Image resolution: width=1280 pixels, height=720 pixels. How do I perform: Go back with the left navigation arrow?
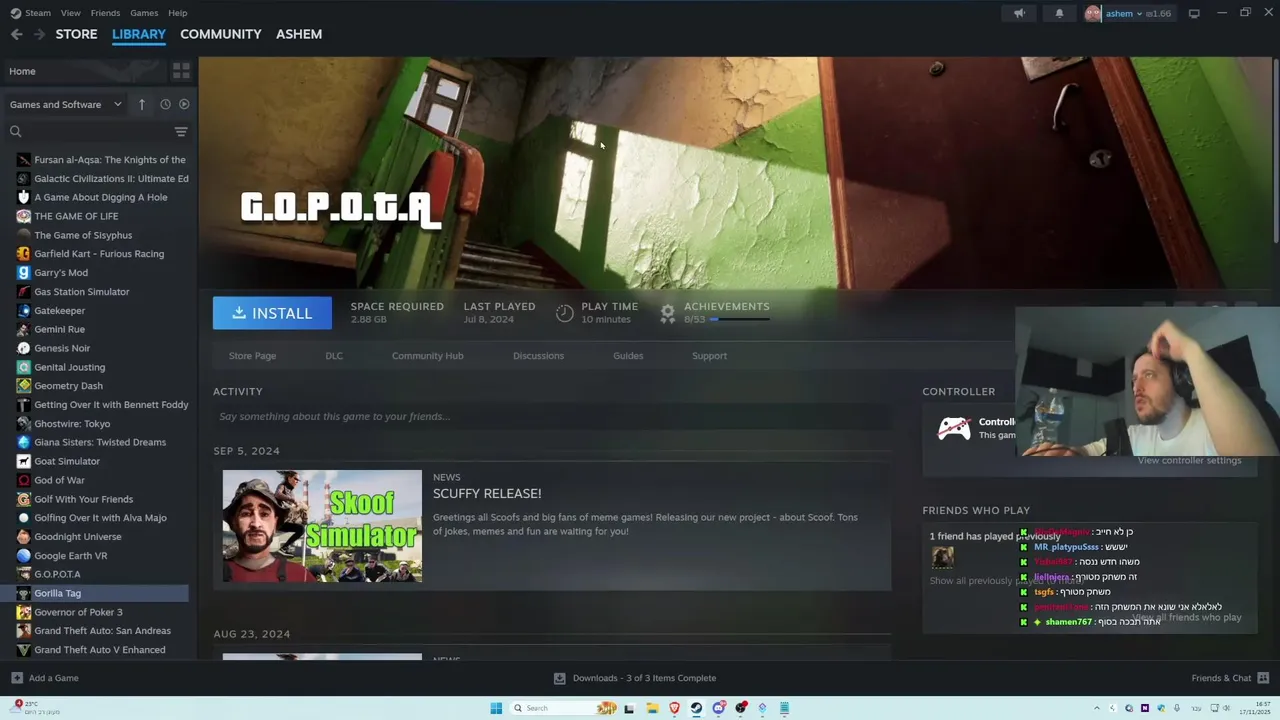click(x=17, y=34)
